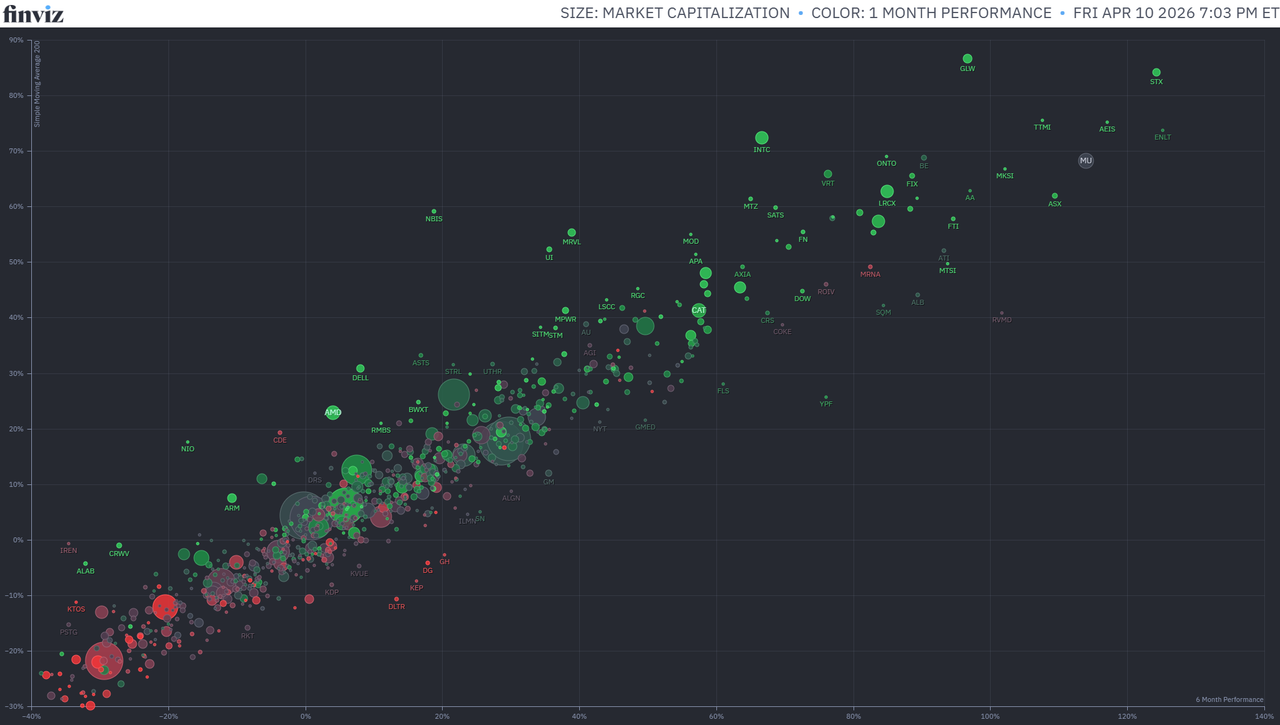Click the ALAB ticker label
Screen dimensions: 1280x725
(x=86, y=571)
